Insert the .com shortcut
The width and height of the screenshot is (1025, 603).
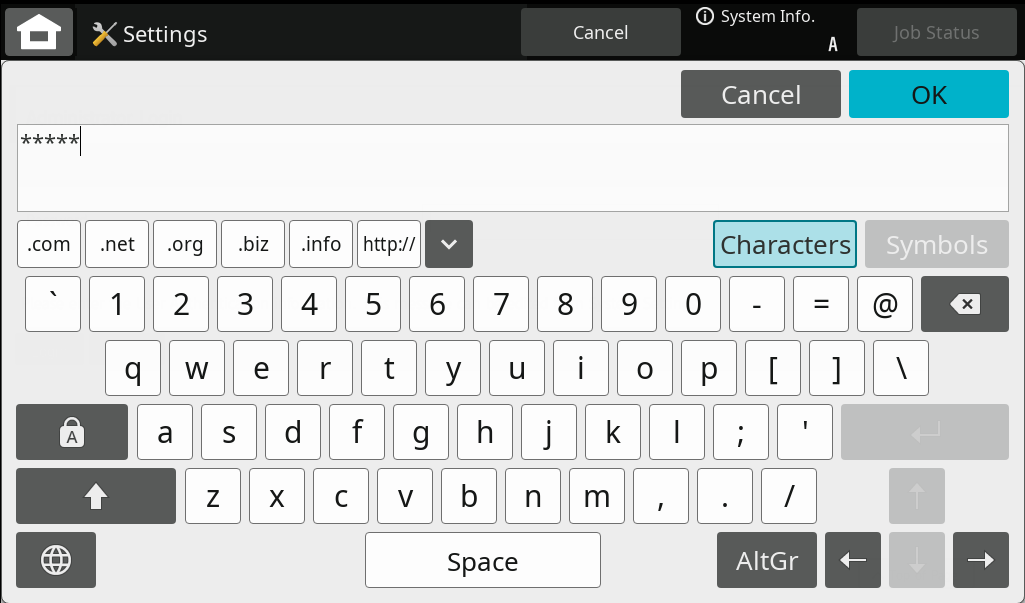pos(49,244)
